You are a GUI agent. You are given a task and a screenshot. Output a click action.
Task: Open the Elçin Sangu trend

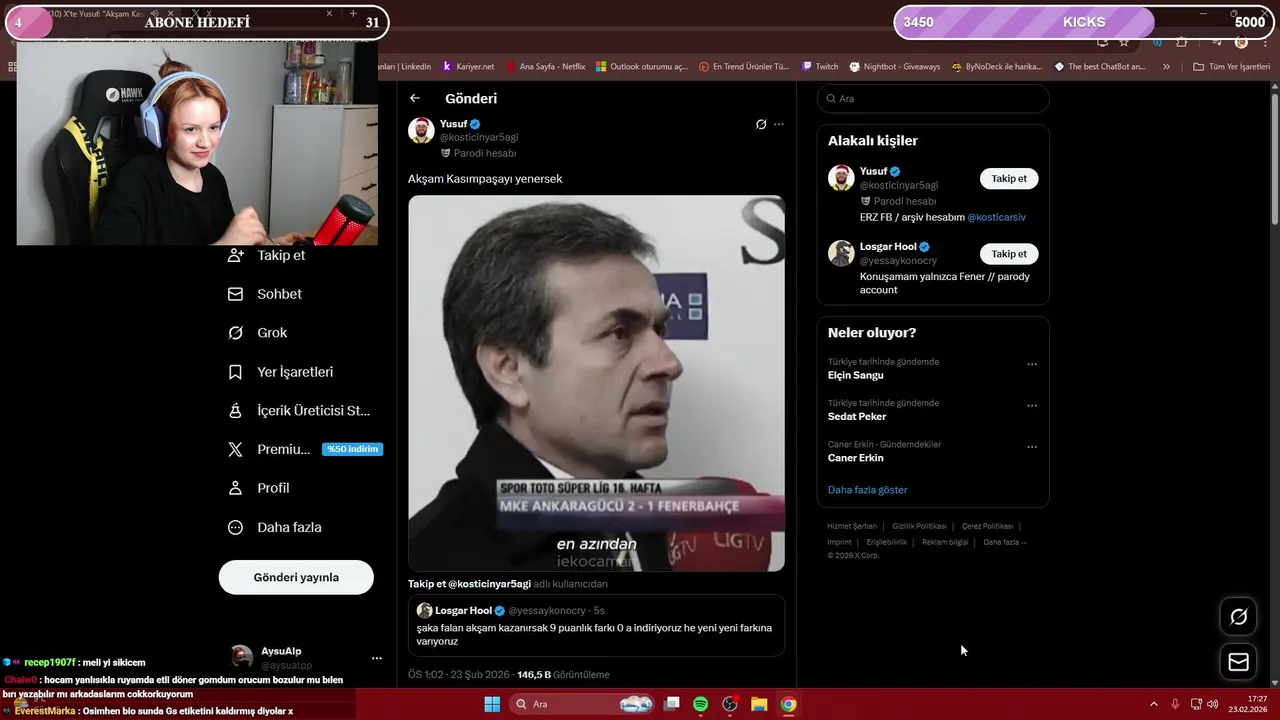pyautogui.click(x=856, y=375)
